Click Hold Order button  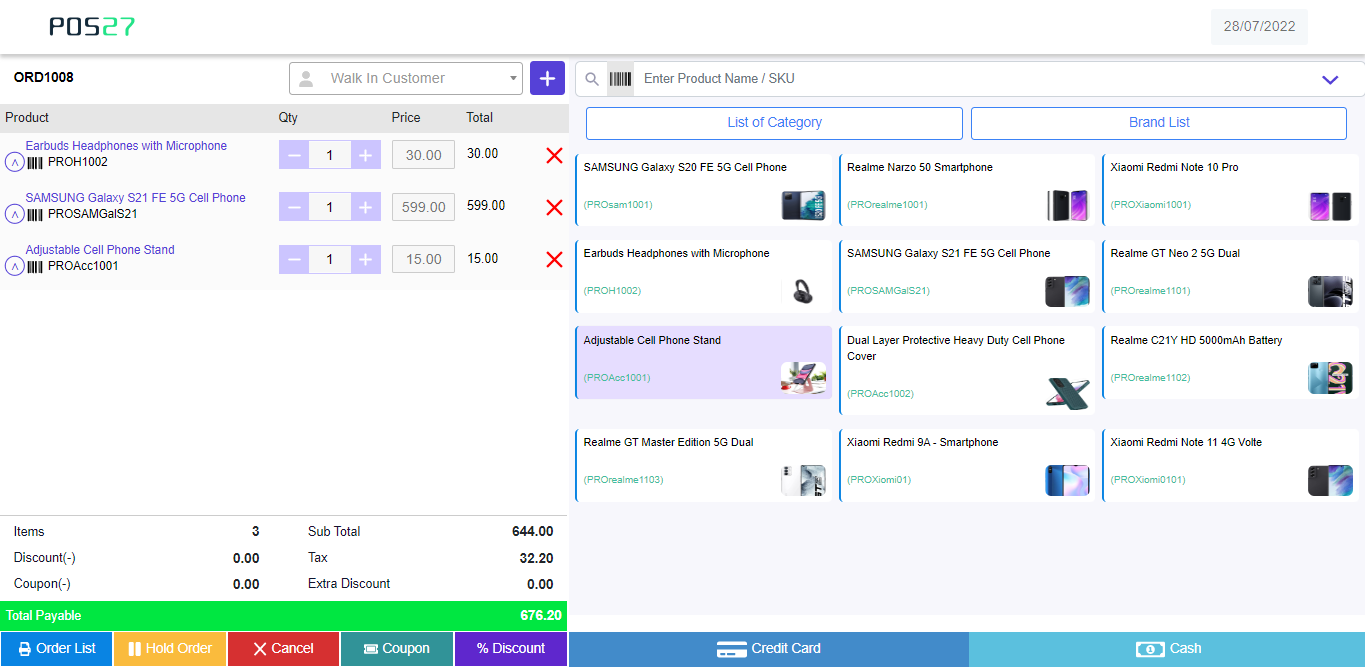[170, 649]
